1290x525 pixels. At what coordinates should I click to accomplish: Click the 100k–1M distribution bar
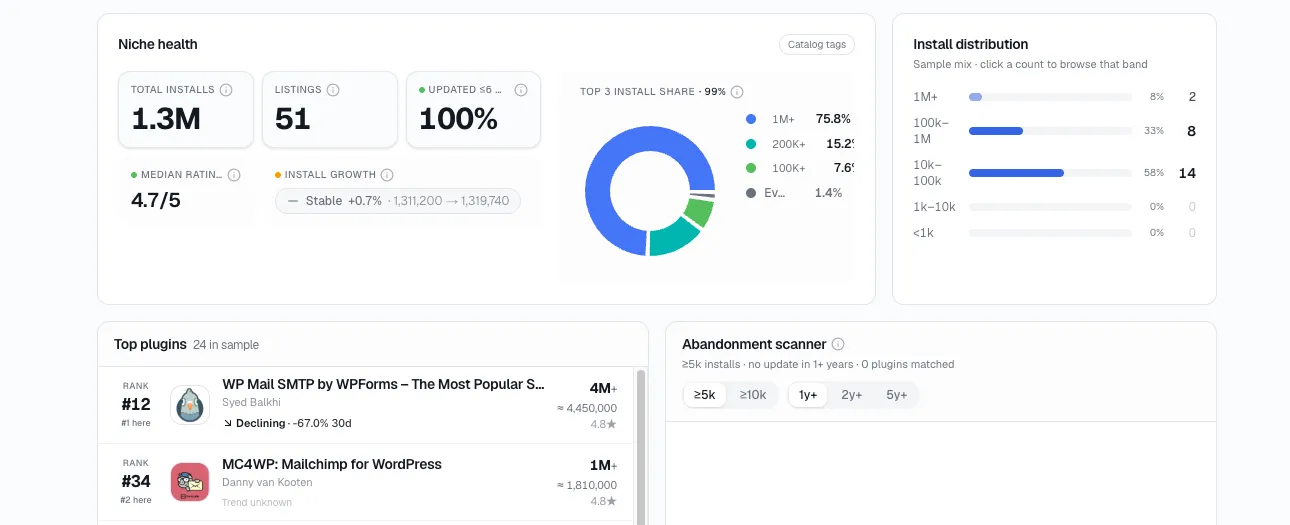1050,131
